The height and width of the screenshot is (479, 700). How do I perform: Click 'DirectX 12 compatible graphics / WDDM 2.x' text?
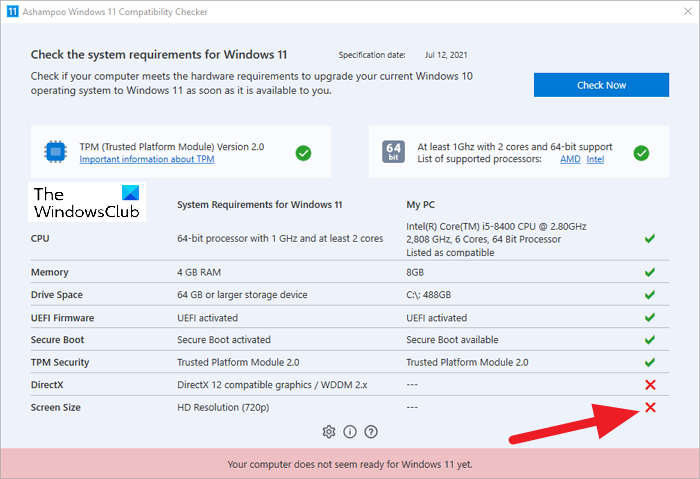(272, 385)
